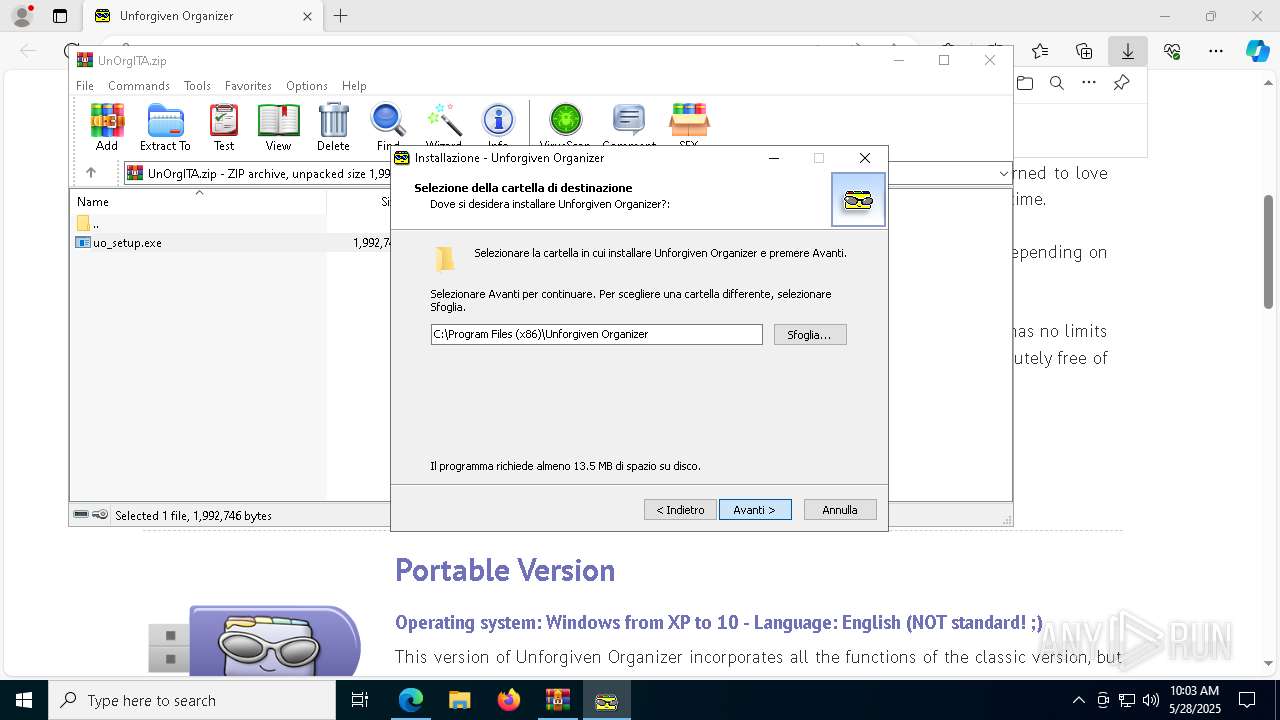Open Edge Favorites star-list icon
This screenshot has width=1280, height=720.
point(1040,51)
